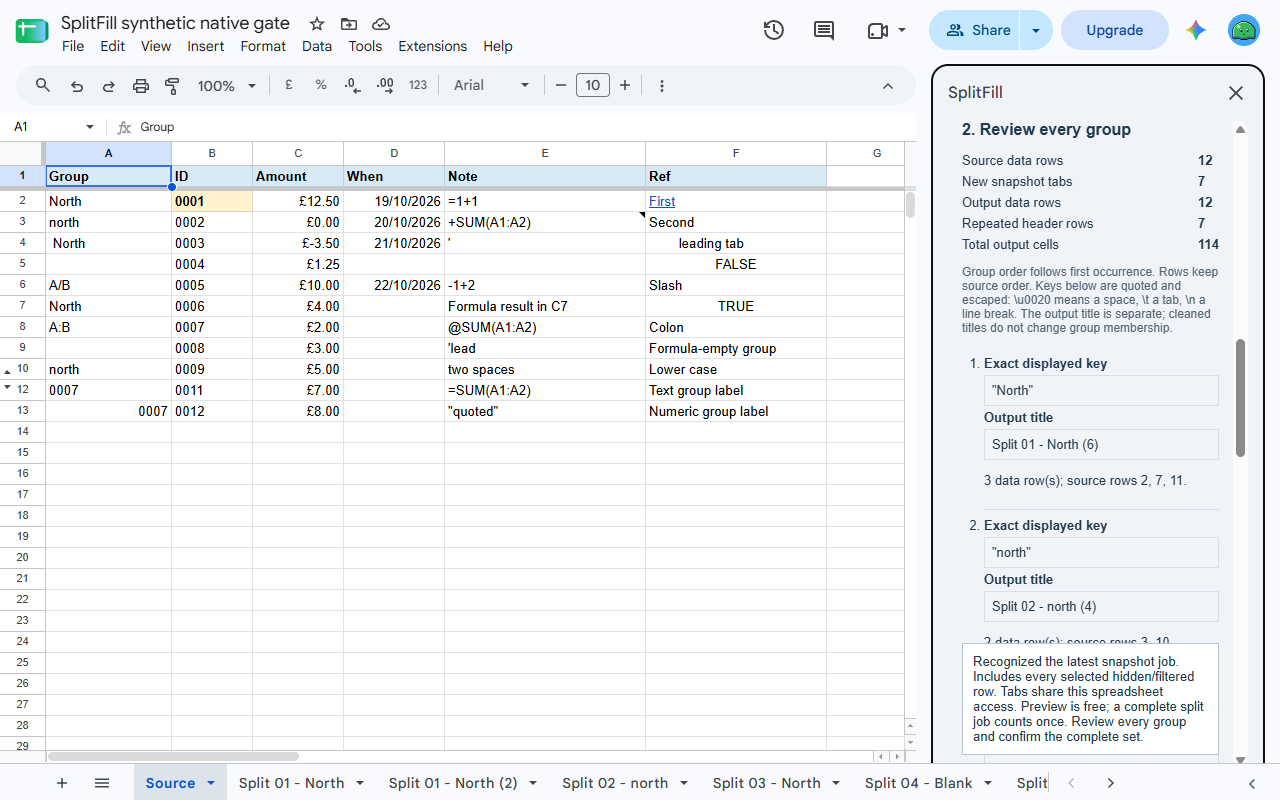Open the Gemini sparkle icon
Viewport: 1280px width, 800px height.
click(x=1196, y=30)
